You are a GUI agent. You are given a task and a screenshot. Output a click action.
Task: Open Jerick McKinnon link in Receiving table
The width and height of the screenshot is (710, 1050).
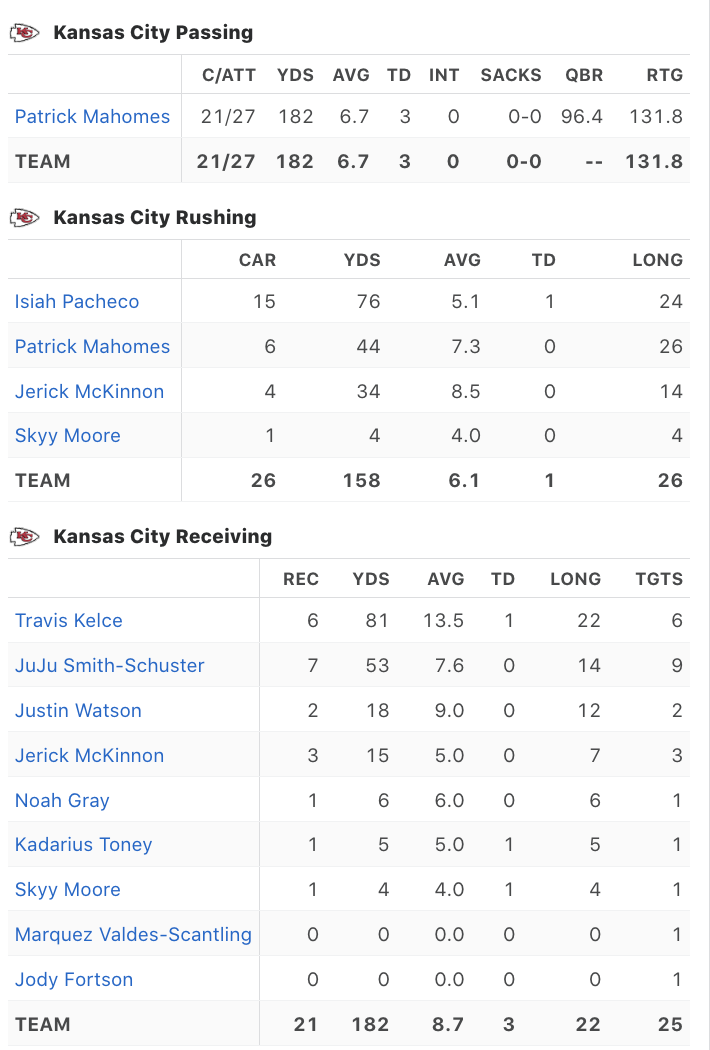(x=89, y=756)
